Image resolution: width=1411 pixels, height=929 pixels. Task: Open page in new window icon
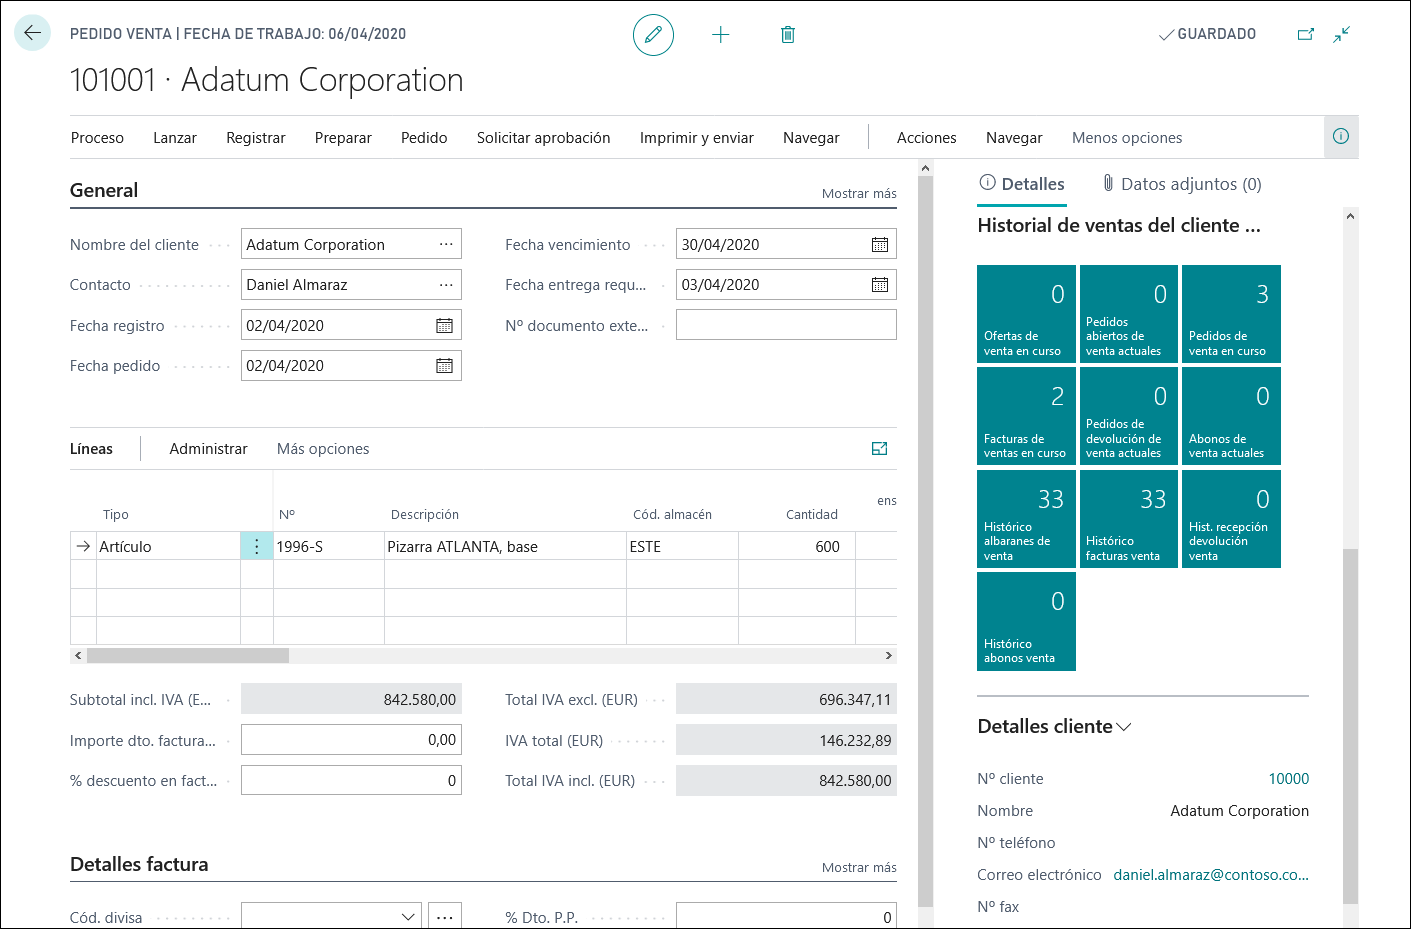pos(1306,34)
